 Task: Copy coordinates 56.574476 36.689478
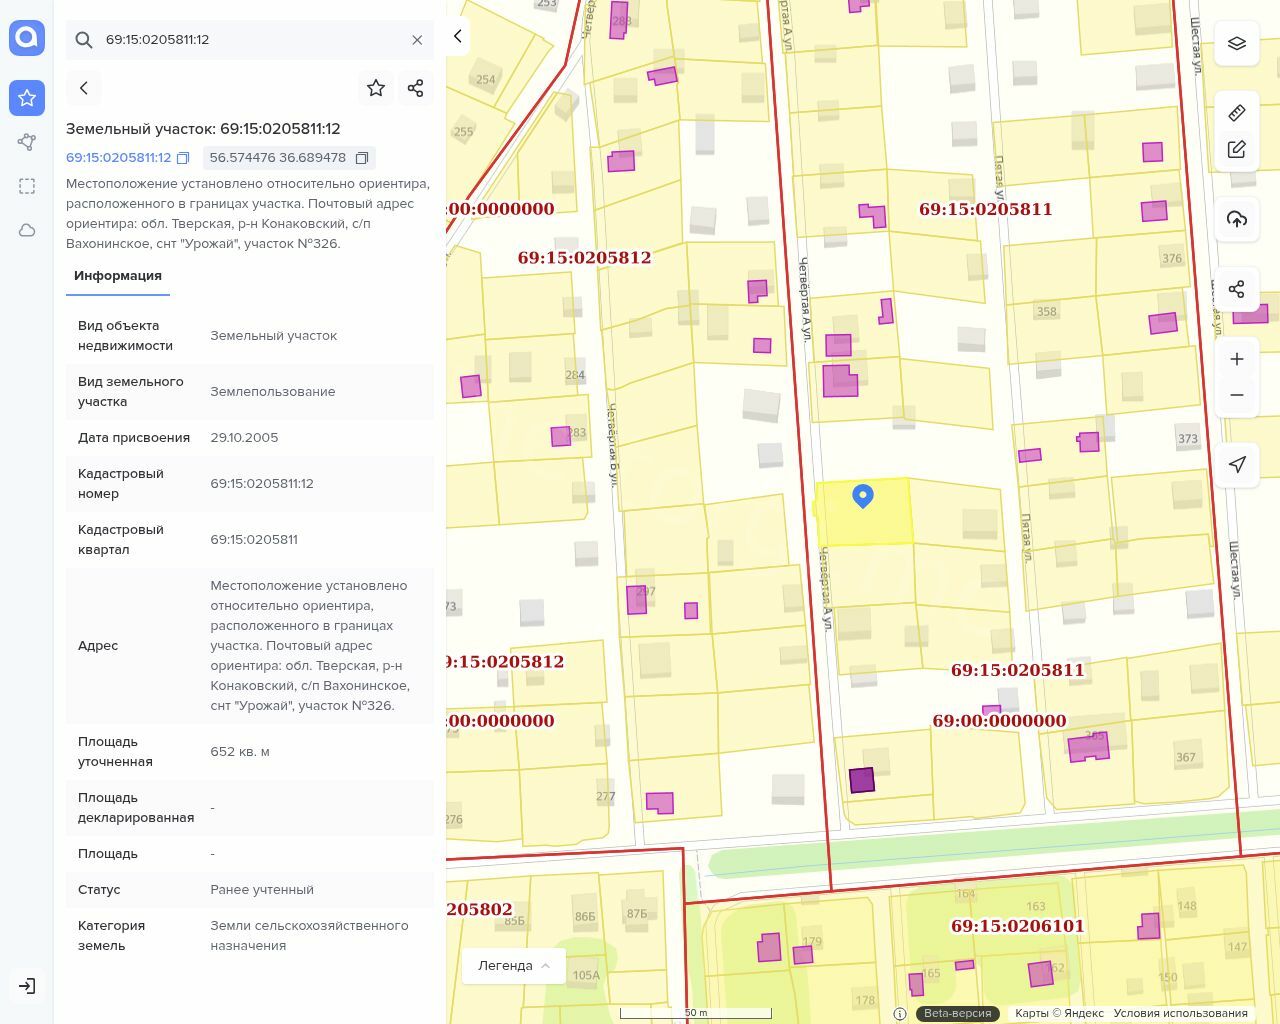tap(362, 158)
